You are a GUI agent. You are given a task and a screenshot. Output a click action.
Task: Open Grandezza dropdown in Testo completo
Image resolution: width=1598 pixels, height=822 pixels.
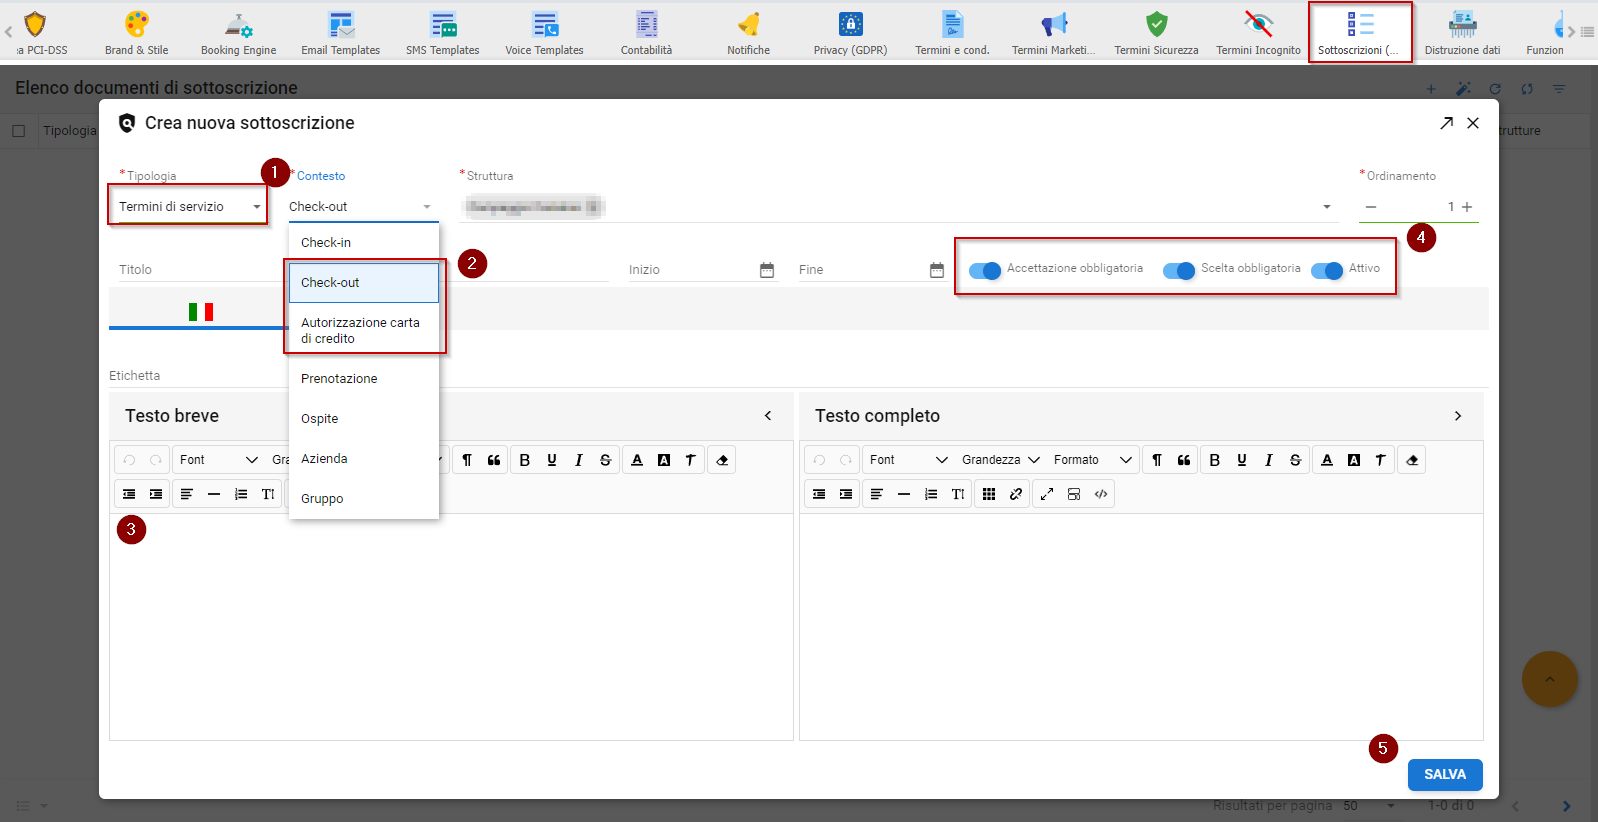click(1000, 460)
